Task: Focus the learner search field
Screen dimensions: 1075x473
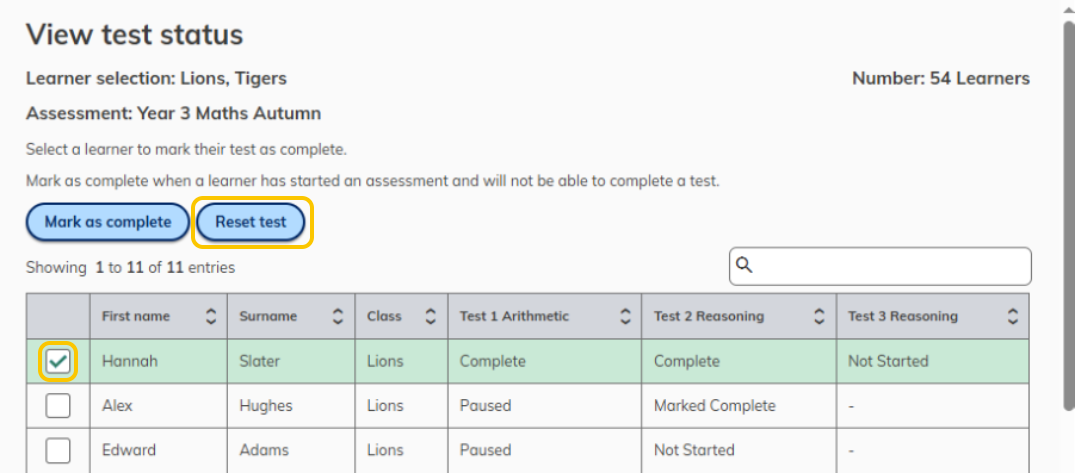Action: (880, 266)
